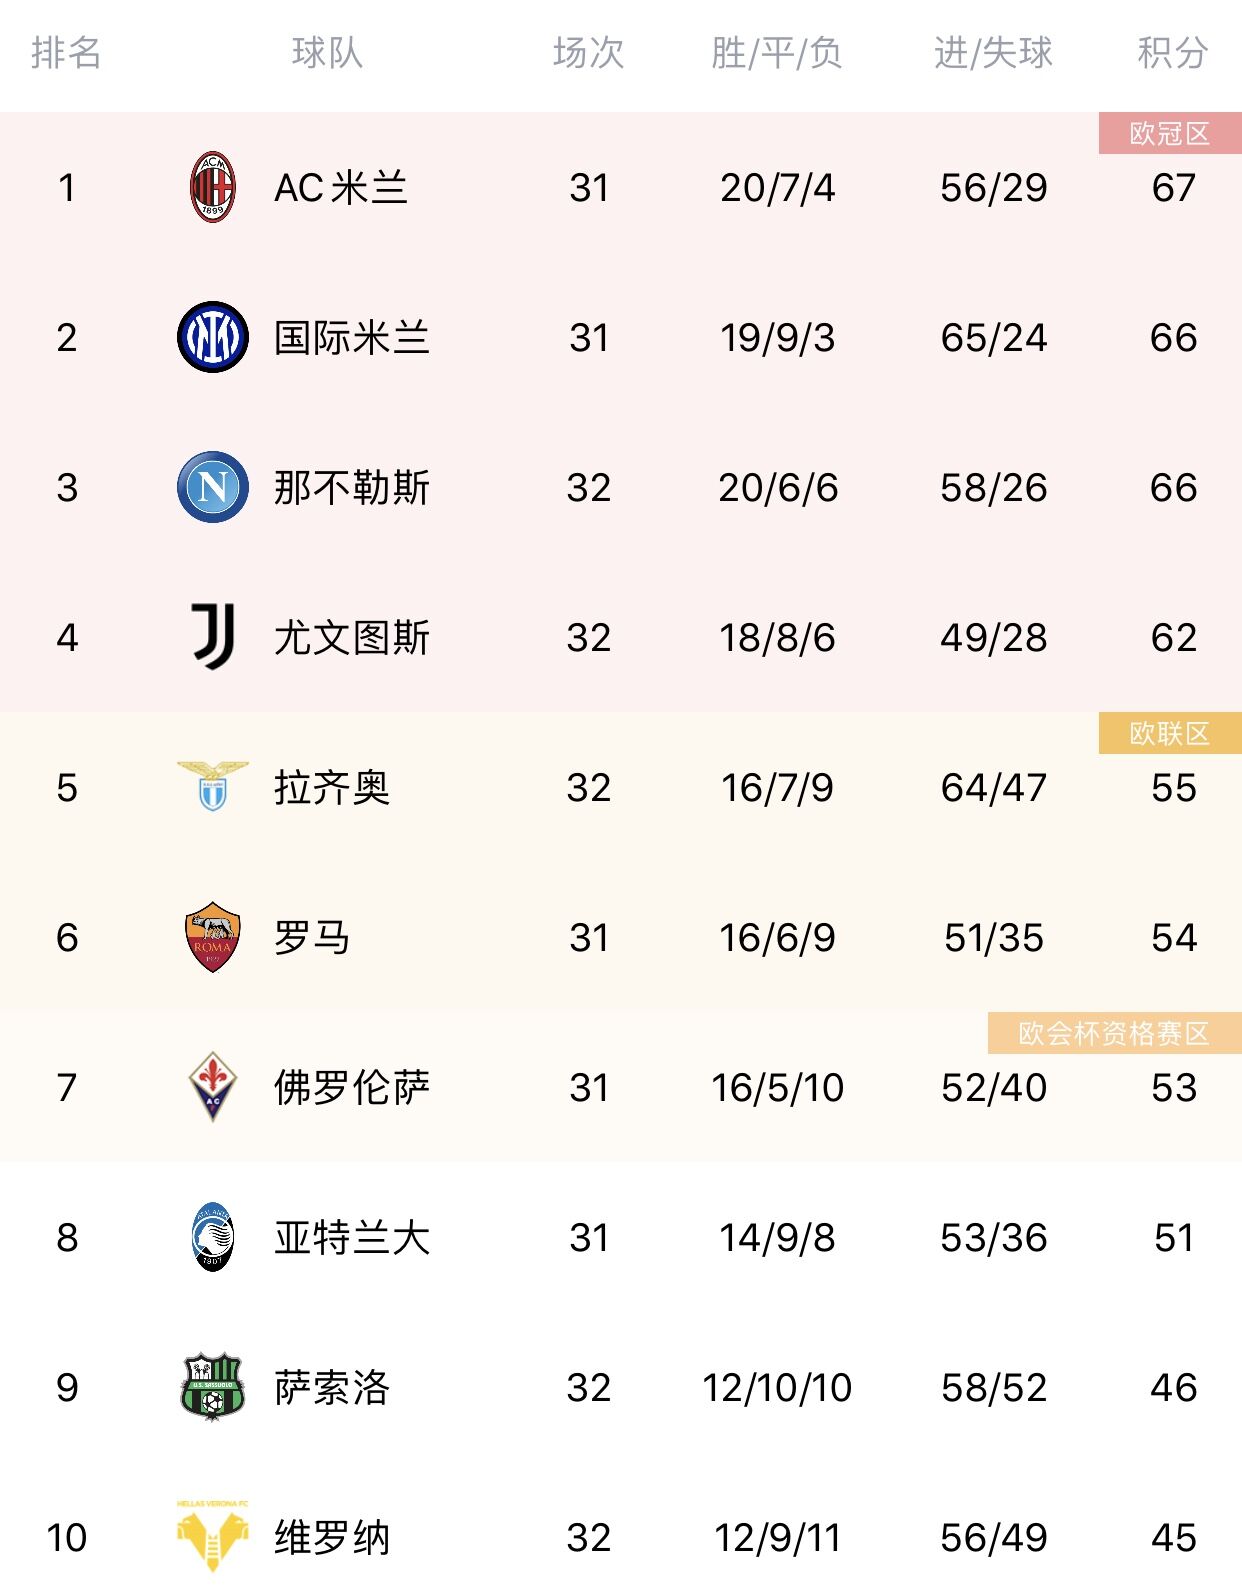Tap the 积分 column header

tap(1173, 53)
